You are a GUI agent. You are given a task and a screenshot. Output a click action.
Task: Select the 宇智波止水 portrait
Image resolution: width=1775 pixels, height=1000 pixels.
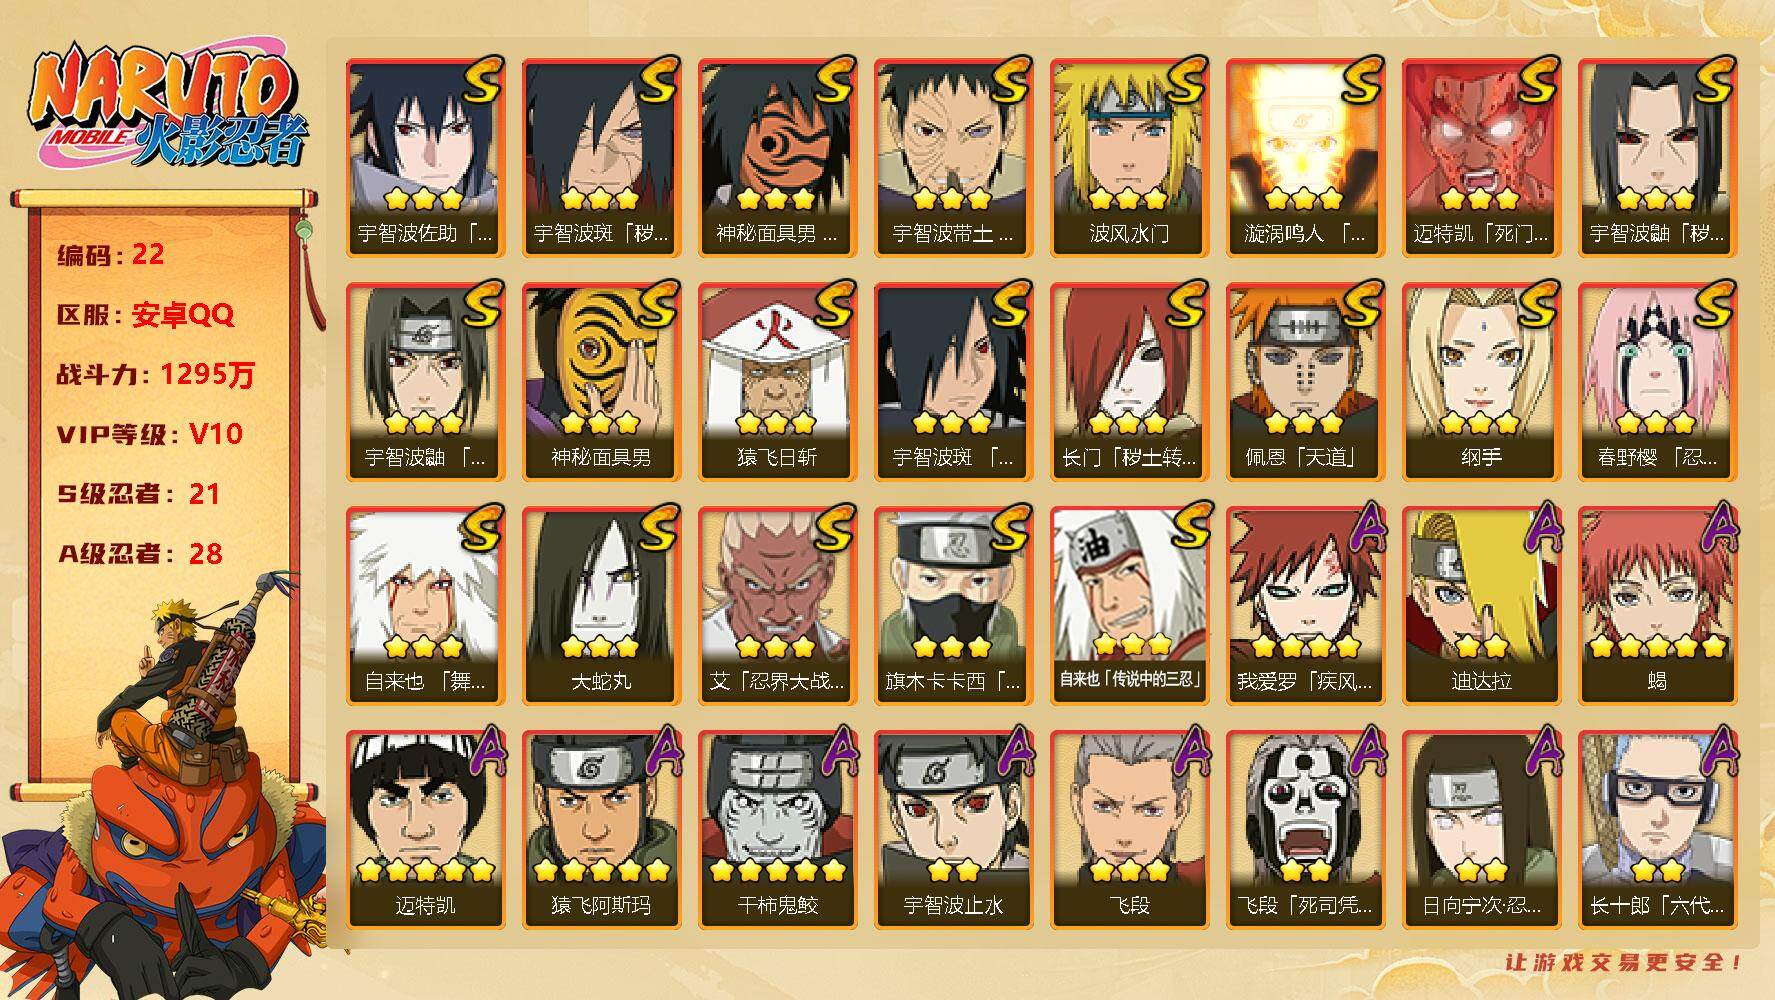[x=953, y=830]
